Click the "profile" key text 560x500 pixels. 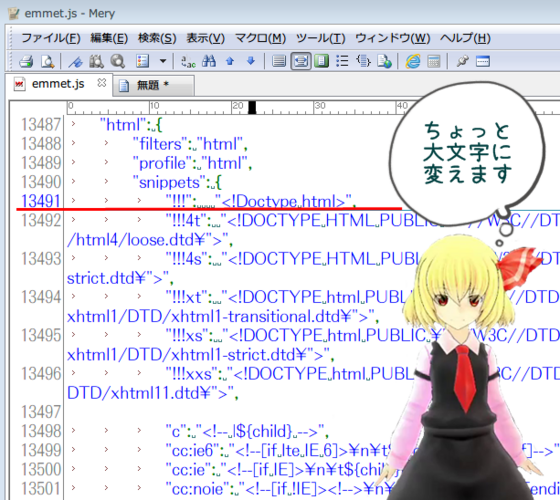[162, 164]
